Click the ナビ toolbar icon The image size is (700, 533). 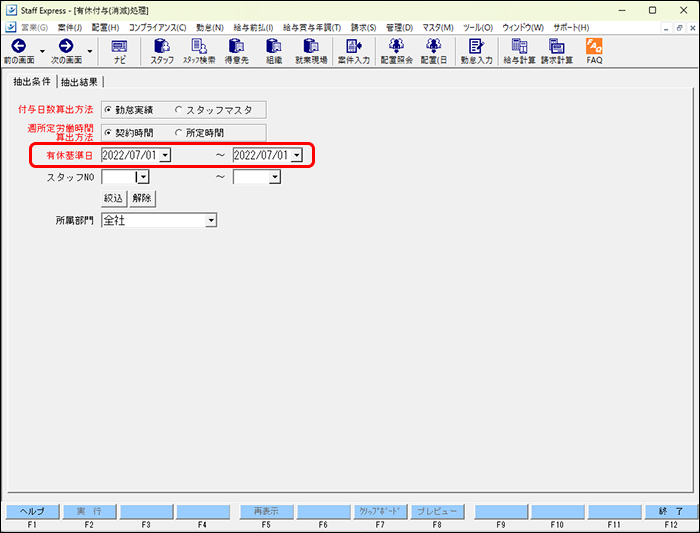119,50
